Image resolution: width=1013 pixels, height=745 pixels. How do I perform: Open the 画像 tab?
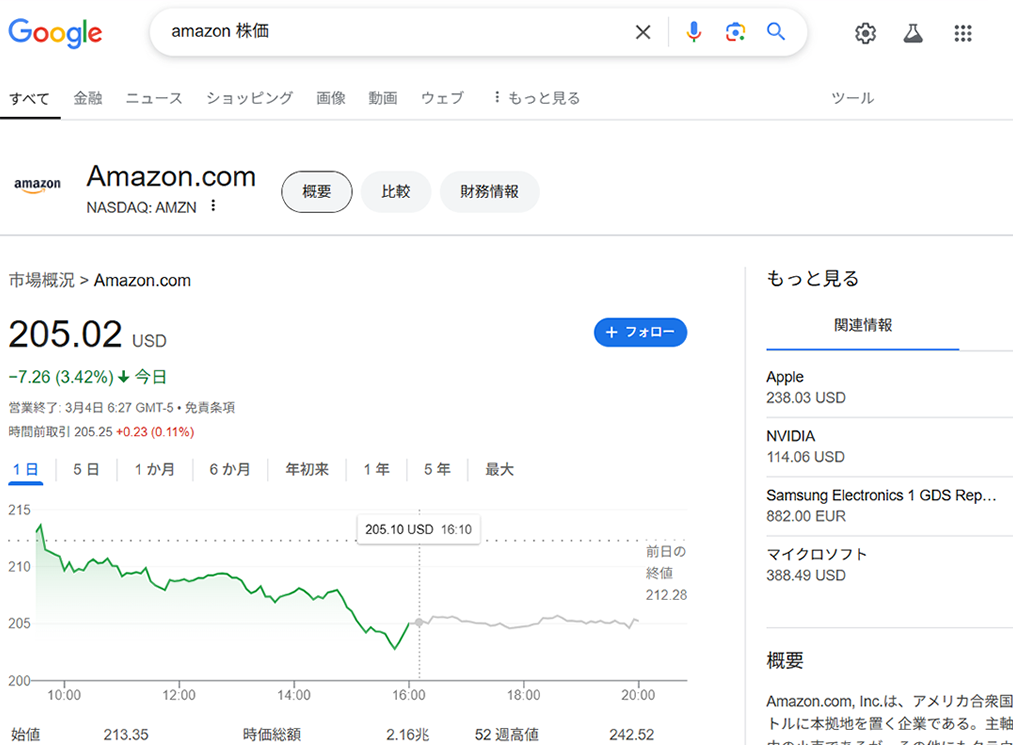tap(331, 98)
